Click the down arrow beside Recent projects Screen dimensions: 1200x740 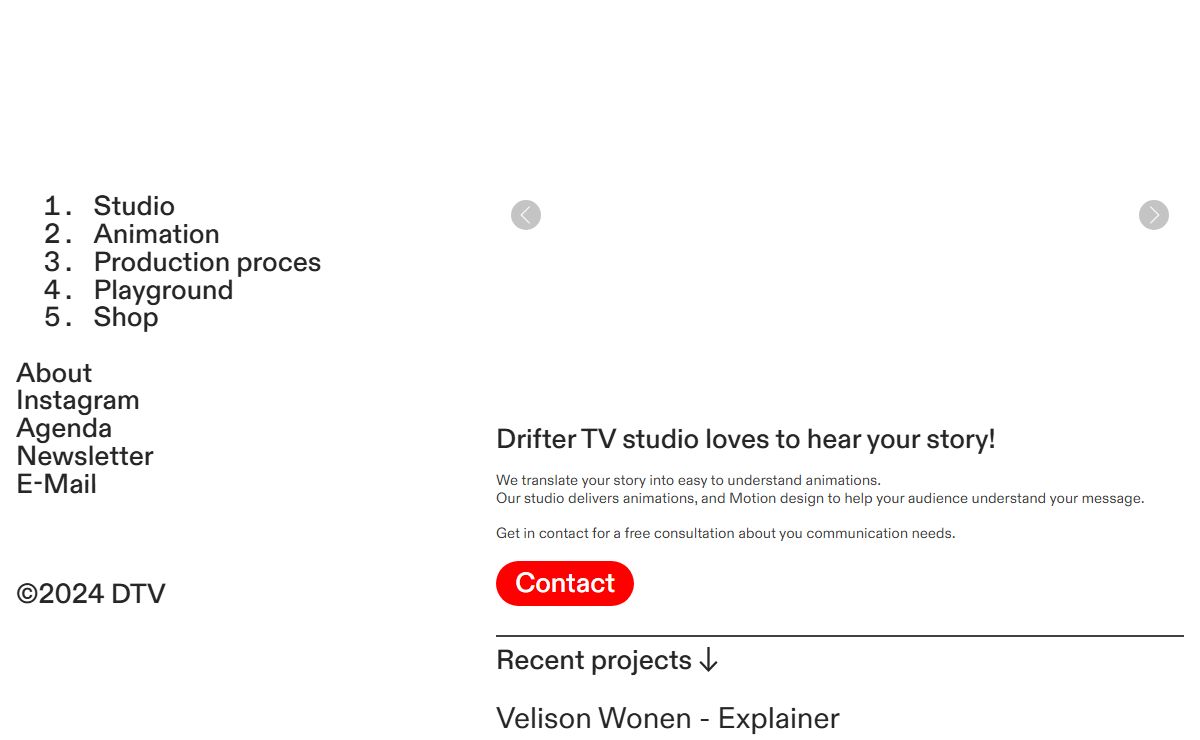[708, 661]
